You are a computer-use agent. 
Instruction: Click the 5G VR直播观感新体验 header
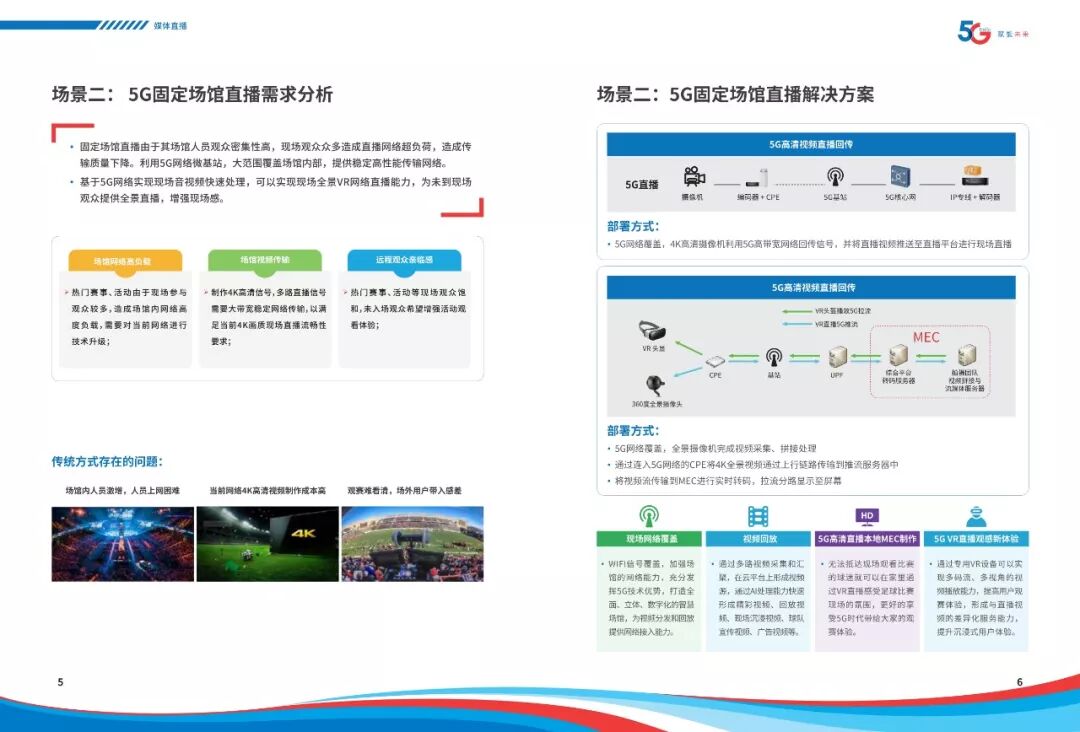976,538
